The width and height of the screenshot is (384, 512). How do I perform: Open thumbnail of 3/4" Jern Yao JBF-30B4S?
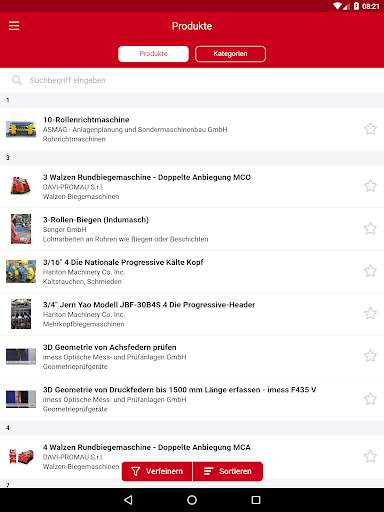[21, 314]
